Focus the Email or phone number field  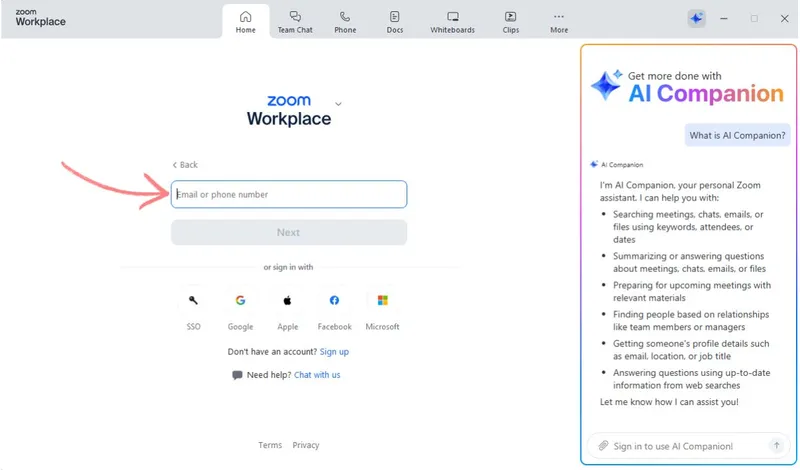[289, 194]
